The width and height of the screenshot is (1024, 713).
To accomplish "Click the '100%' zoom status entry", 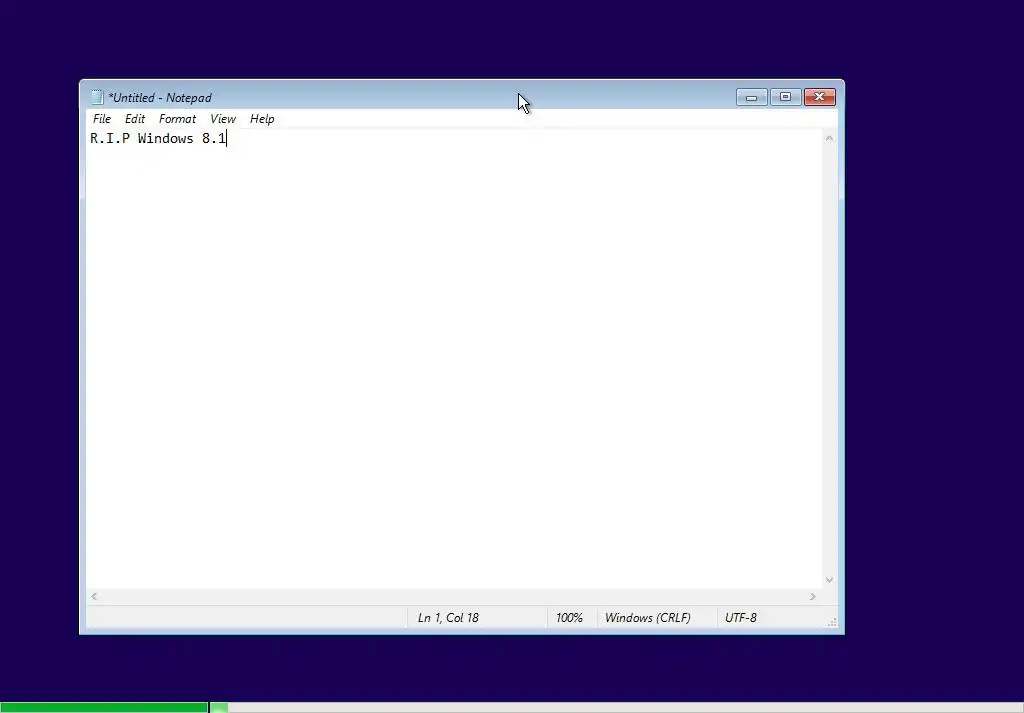I will coord(569,618).
